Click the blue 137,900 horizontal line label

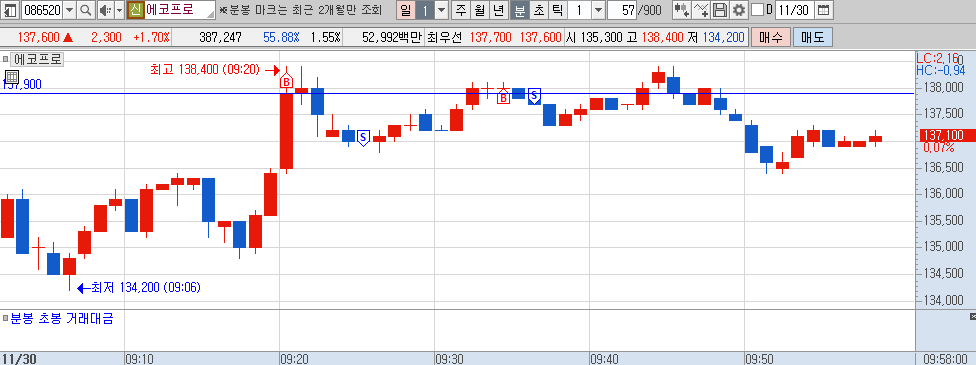click(x=22, y=85)
